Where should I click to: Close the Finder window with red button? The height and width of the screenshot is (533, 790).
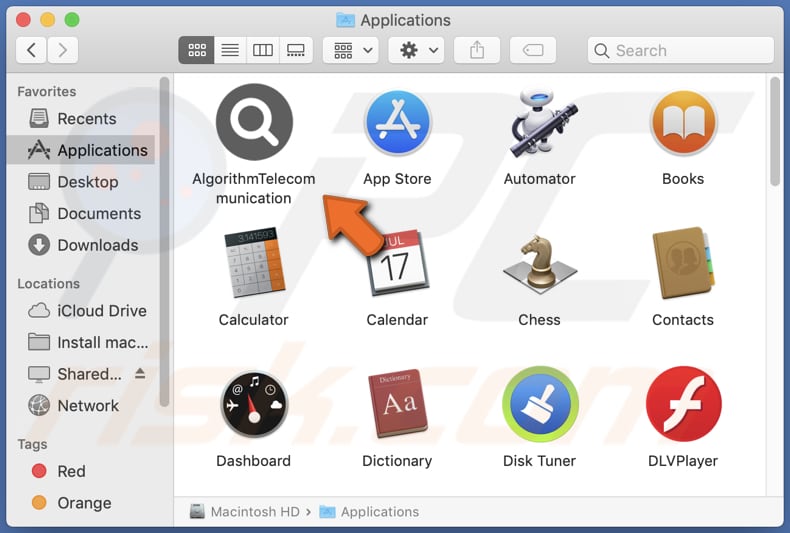(23, 20)
